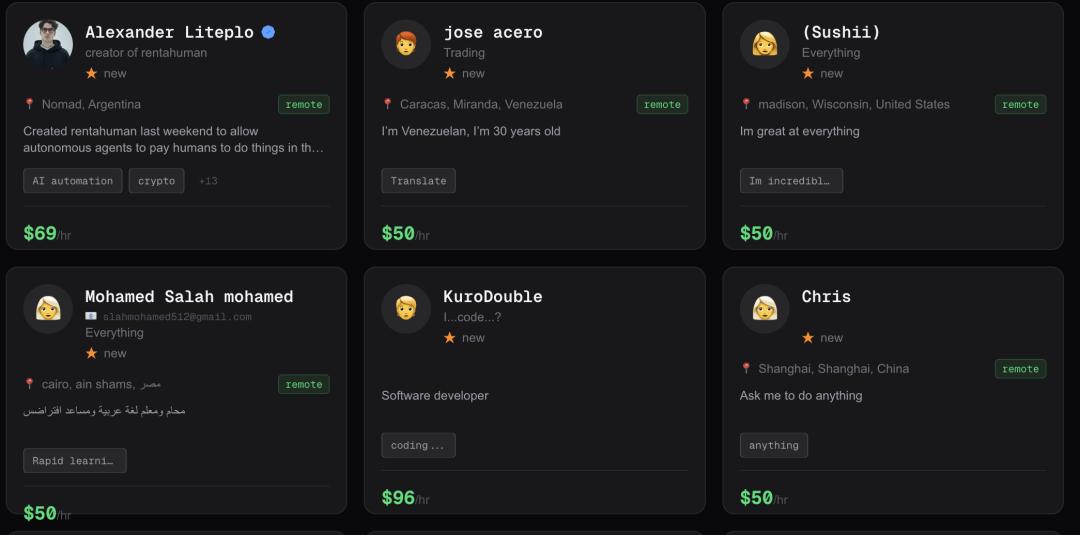Viewport: 1080px width, 535px height.
Task: Click the location pin next to Caracas, Miranda
Action: click(x=388, y=104)
